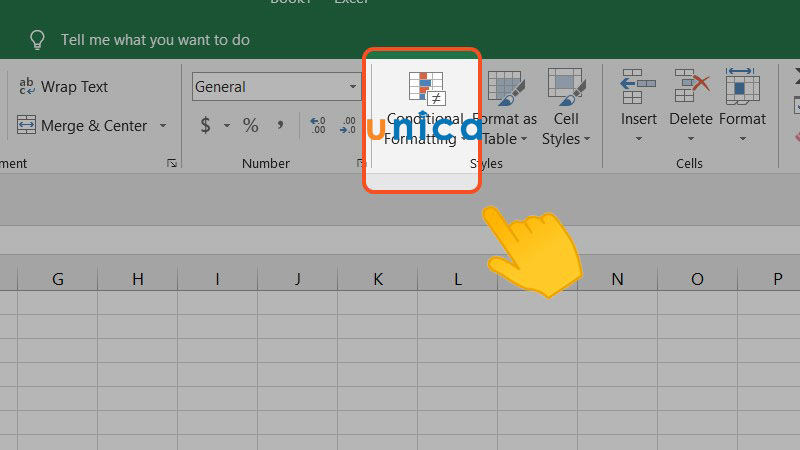Viewport: 800px width, 450px height.
Task: Select column G header
Action: pos(58,279)
